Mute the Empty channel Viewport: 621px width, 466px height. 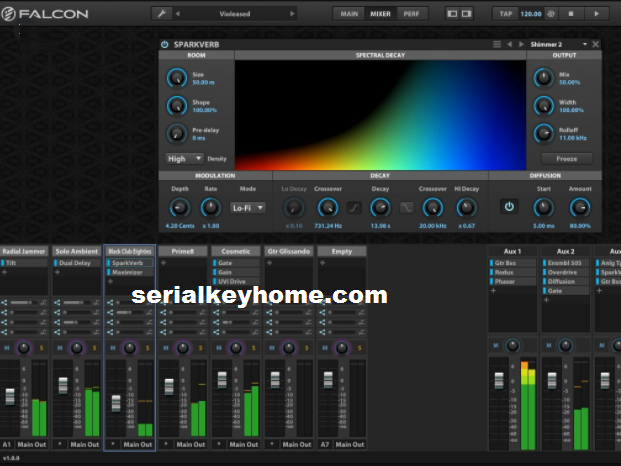[x=325, y=348]
